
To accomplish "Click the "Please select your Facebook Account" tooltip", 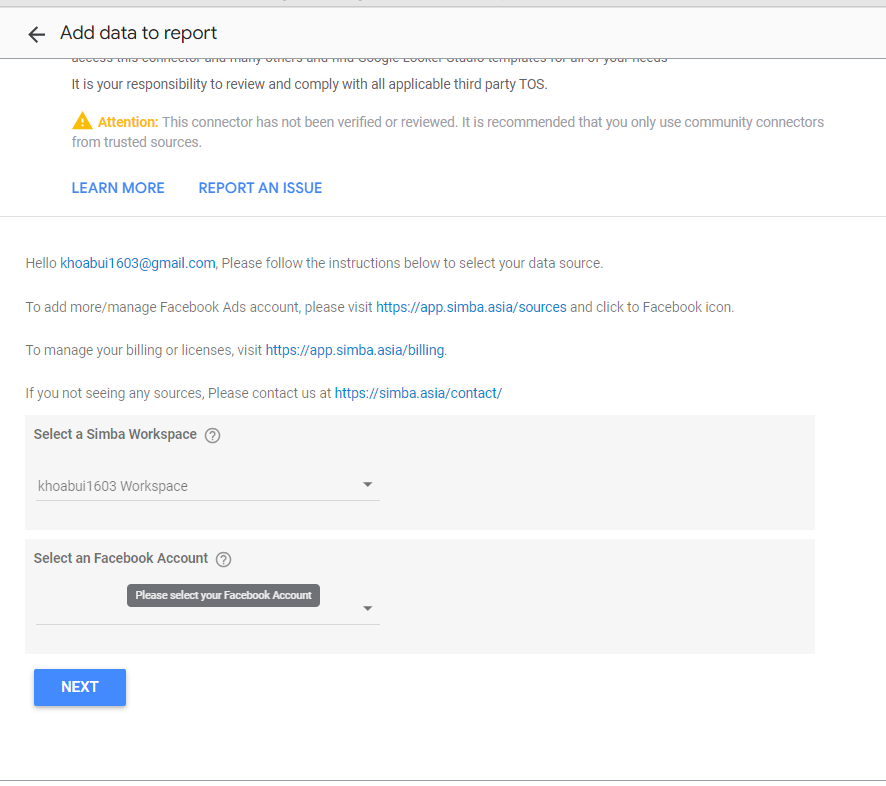I will [x=223, y=595].
